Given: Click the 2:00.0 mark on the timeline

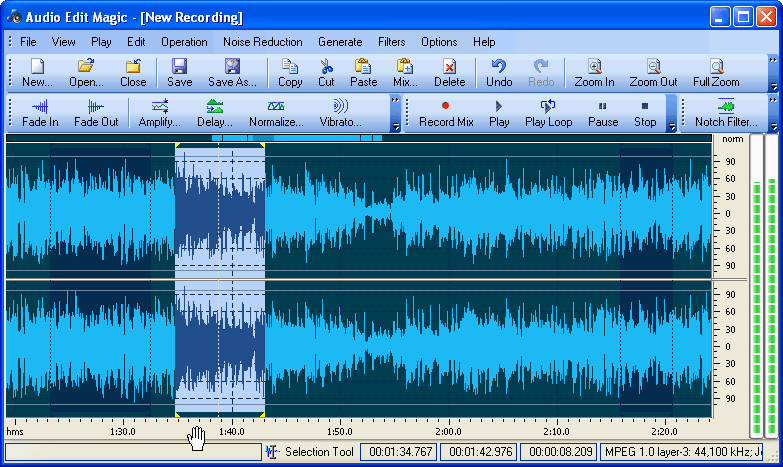Looking at the screenshot, I should point(448,432).
